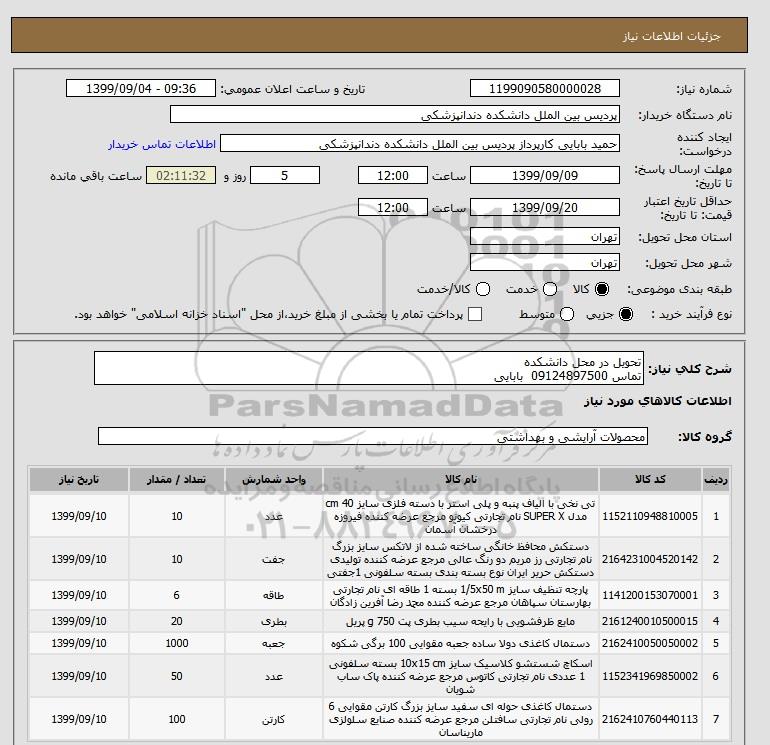770x745 pixels.
Task: Click the buyer organization name field
Action: (x=395, y=115)
